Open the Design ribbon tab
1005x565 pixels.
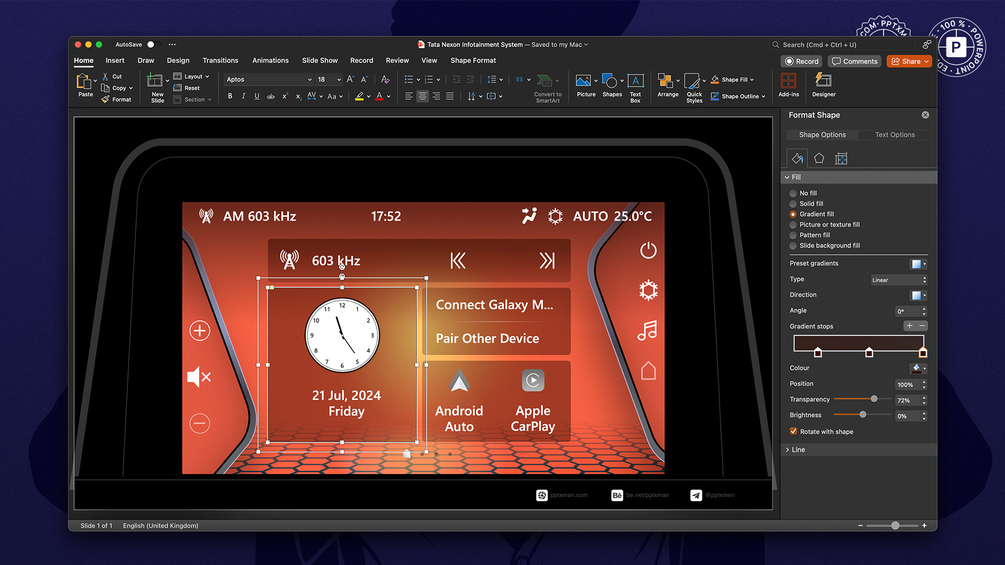tap(178, 60)
